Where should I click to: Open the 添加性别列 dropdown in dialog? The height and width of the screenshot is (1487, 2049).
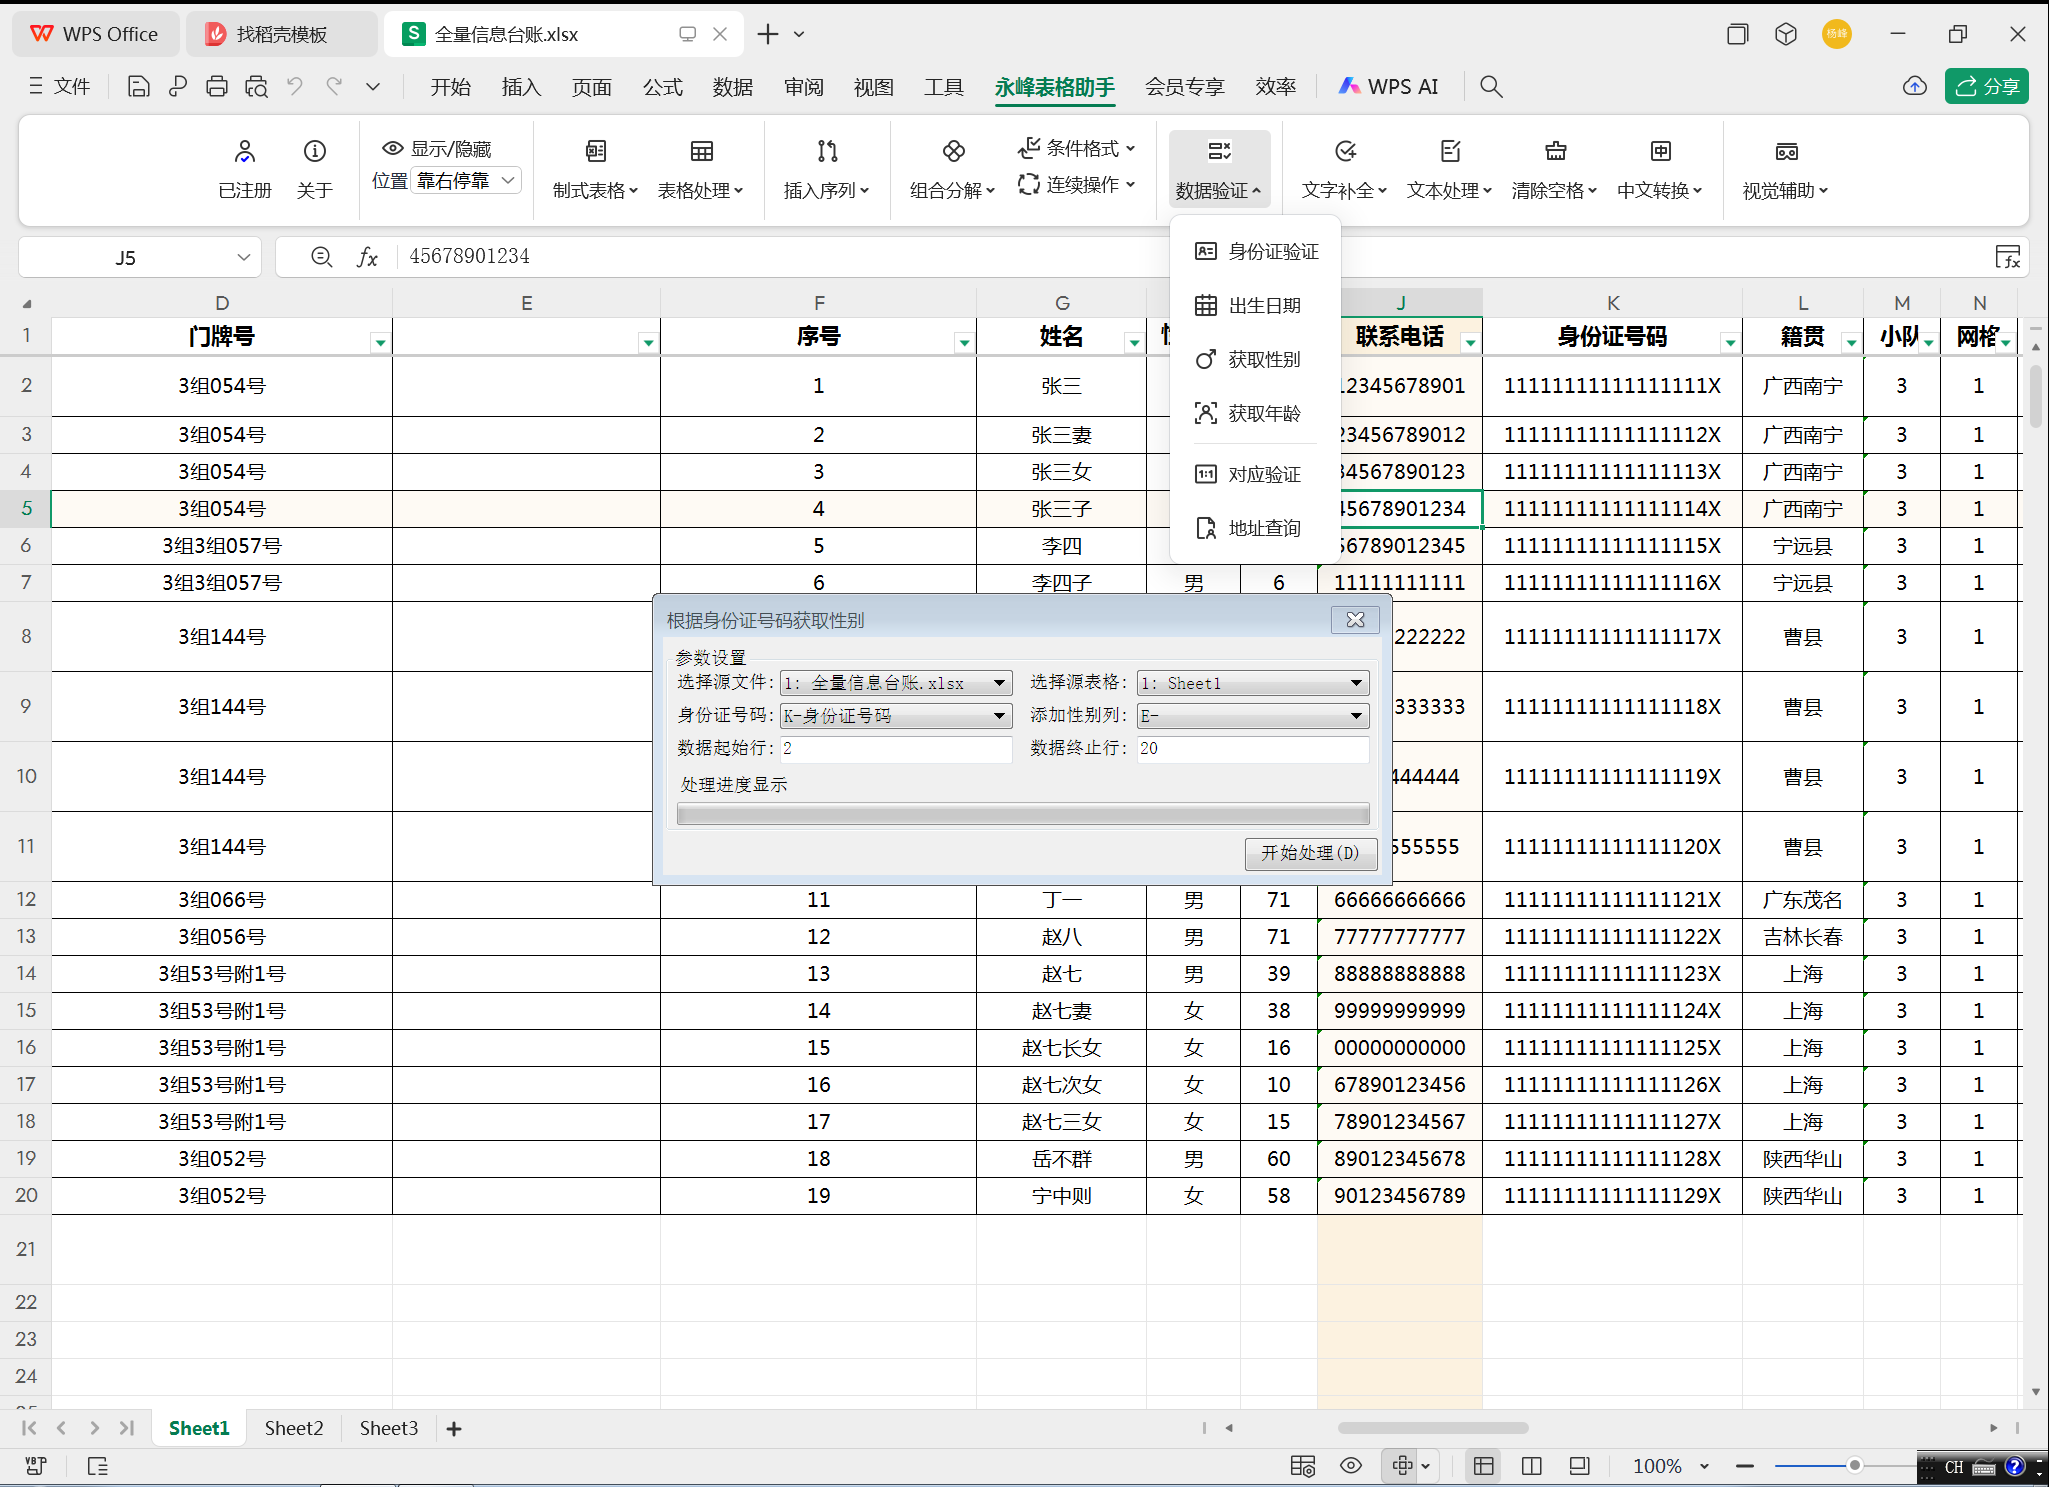pyautogui.click(x=1355, y=716)
